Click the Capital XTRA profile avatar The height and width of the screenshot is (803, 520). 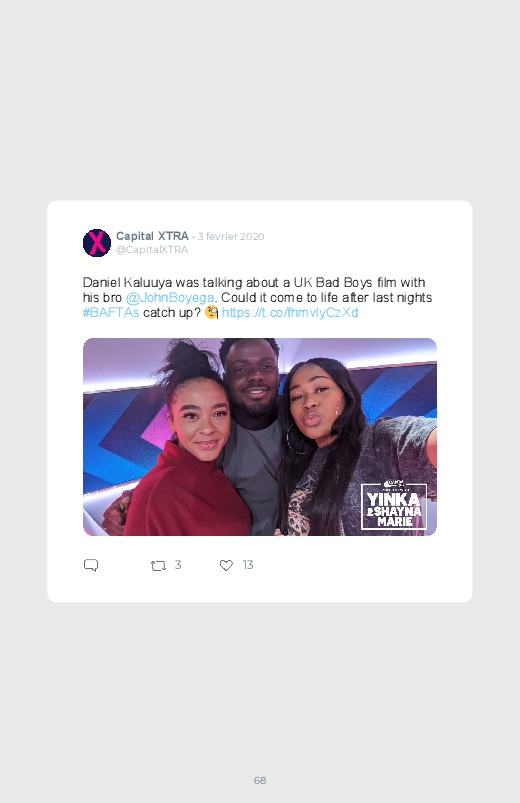(97, 243)
